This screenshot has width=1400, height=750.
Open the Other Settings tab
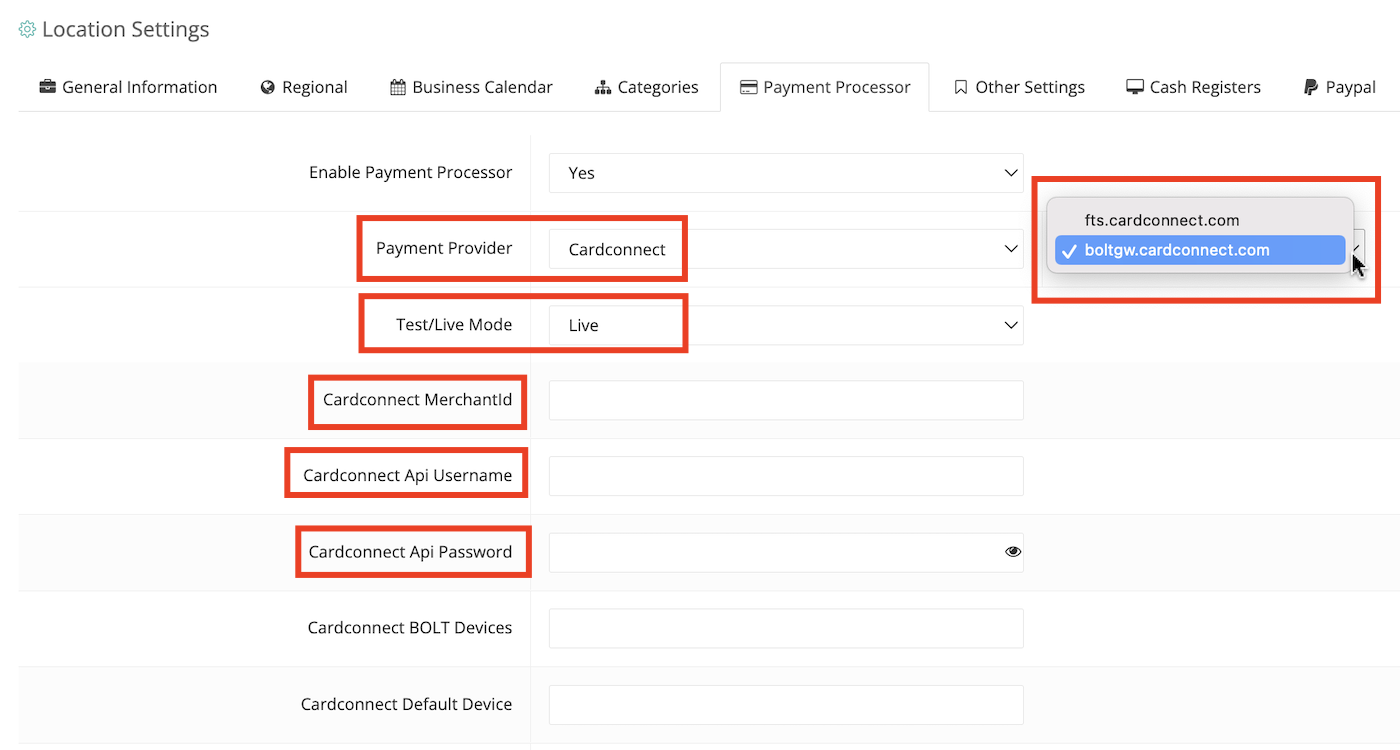pos(1019,87)
